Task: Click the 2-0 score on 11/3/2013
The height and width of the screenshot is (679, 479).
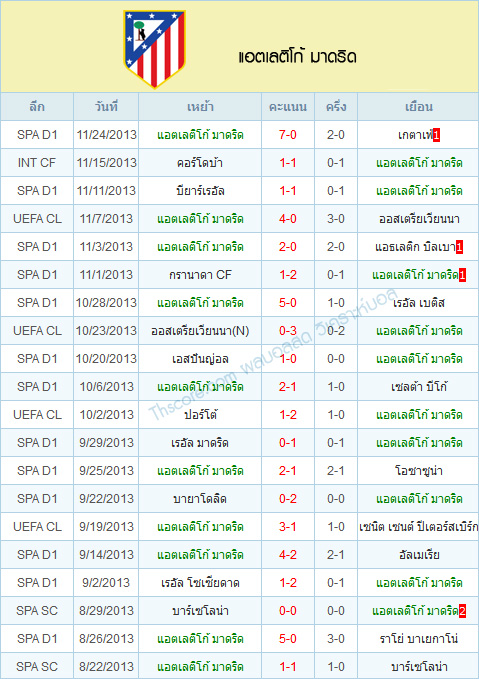Action: (288, 247)
